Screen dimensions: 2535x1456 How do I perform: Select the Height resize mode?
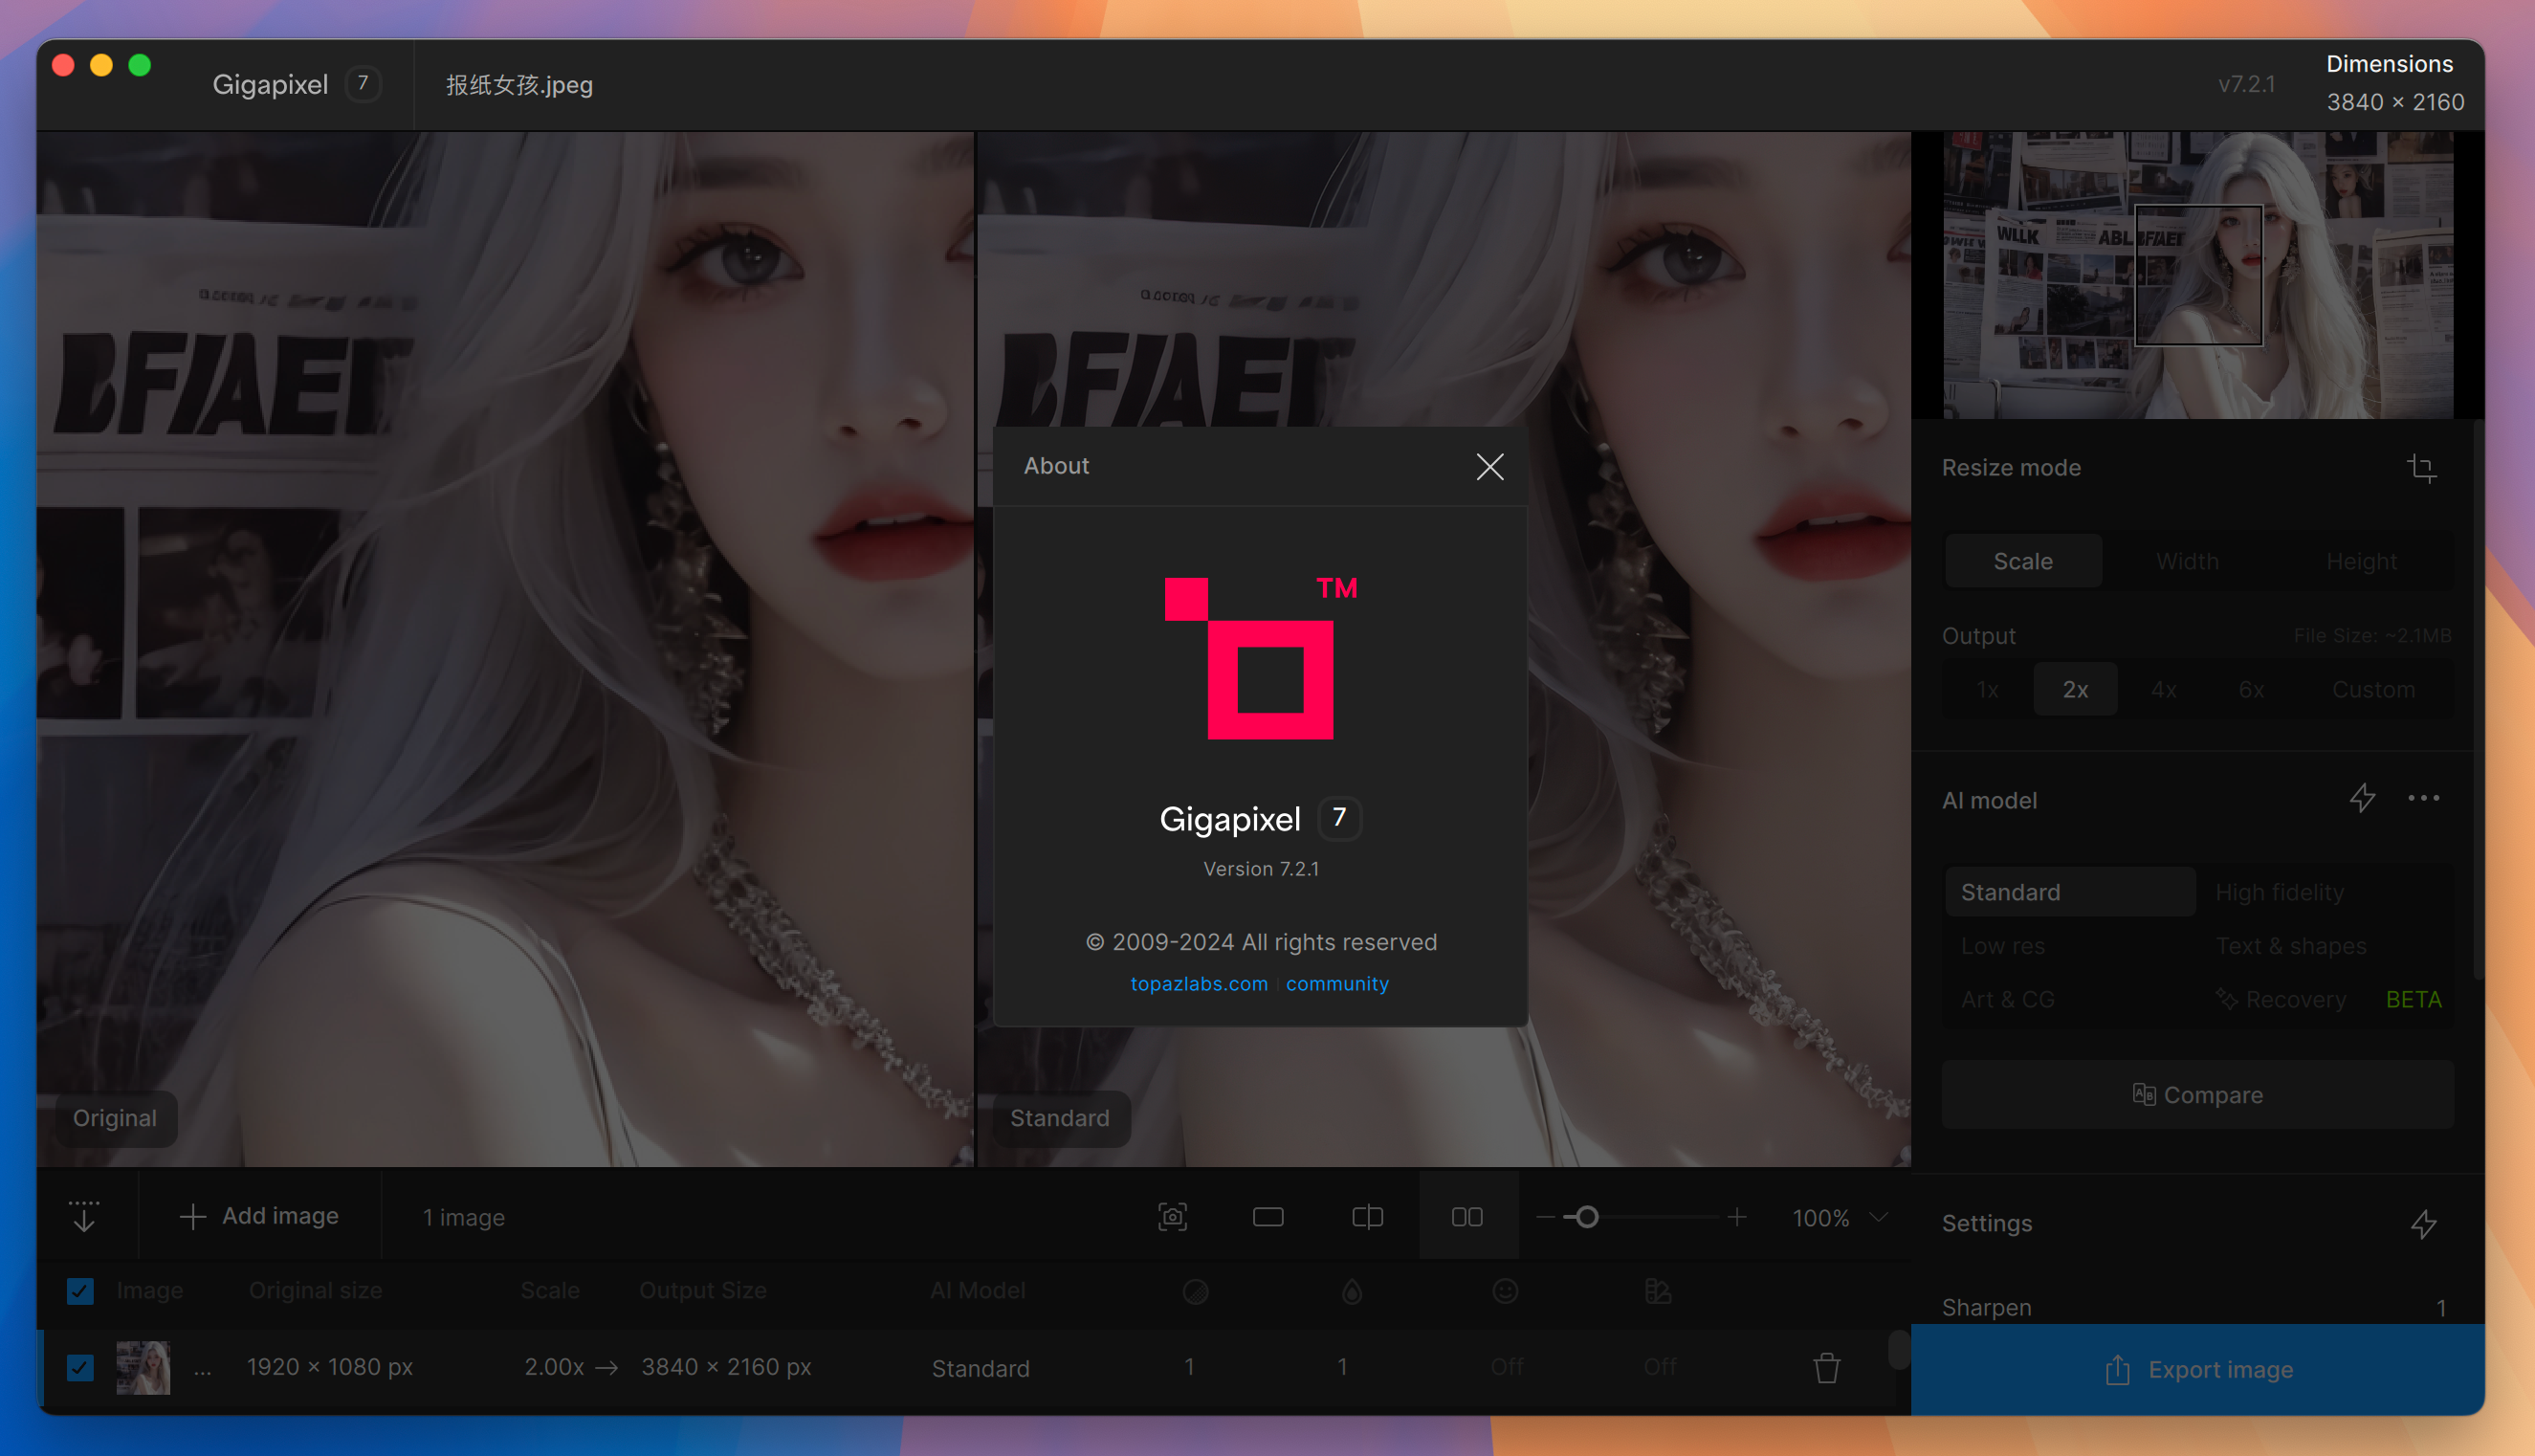pyautogui.click(x=2363, y=559)
